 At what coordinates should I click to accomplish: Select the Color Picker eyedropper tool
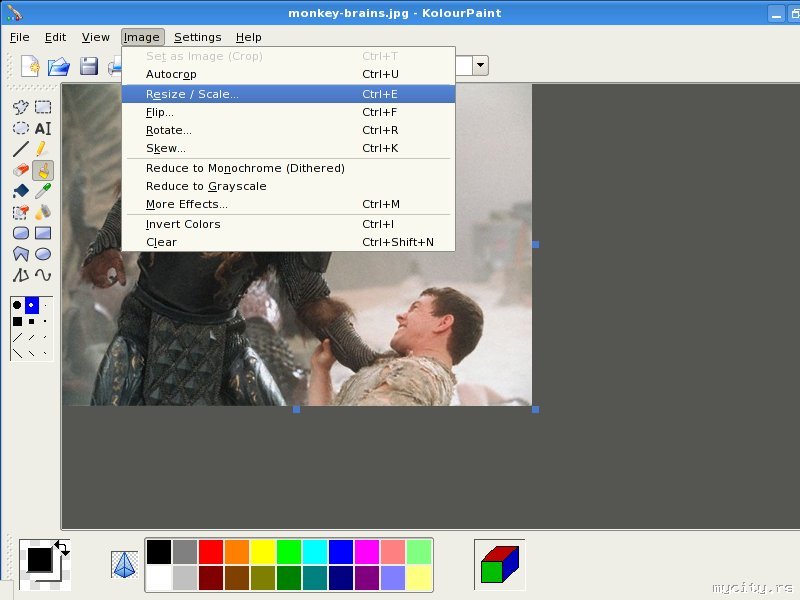click(43, 191)
